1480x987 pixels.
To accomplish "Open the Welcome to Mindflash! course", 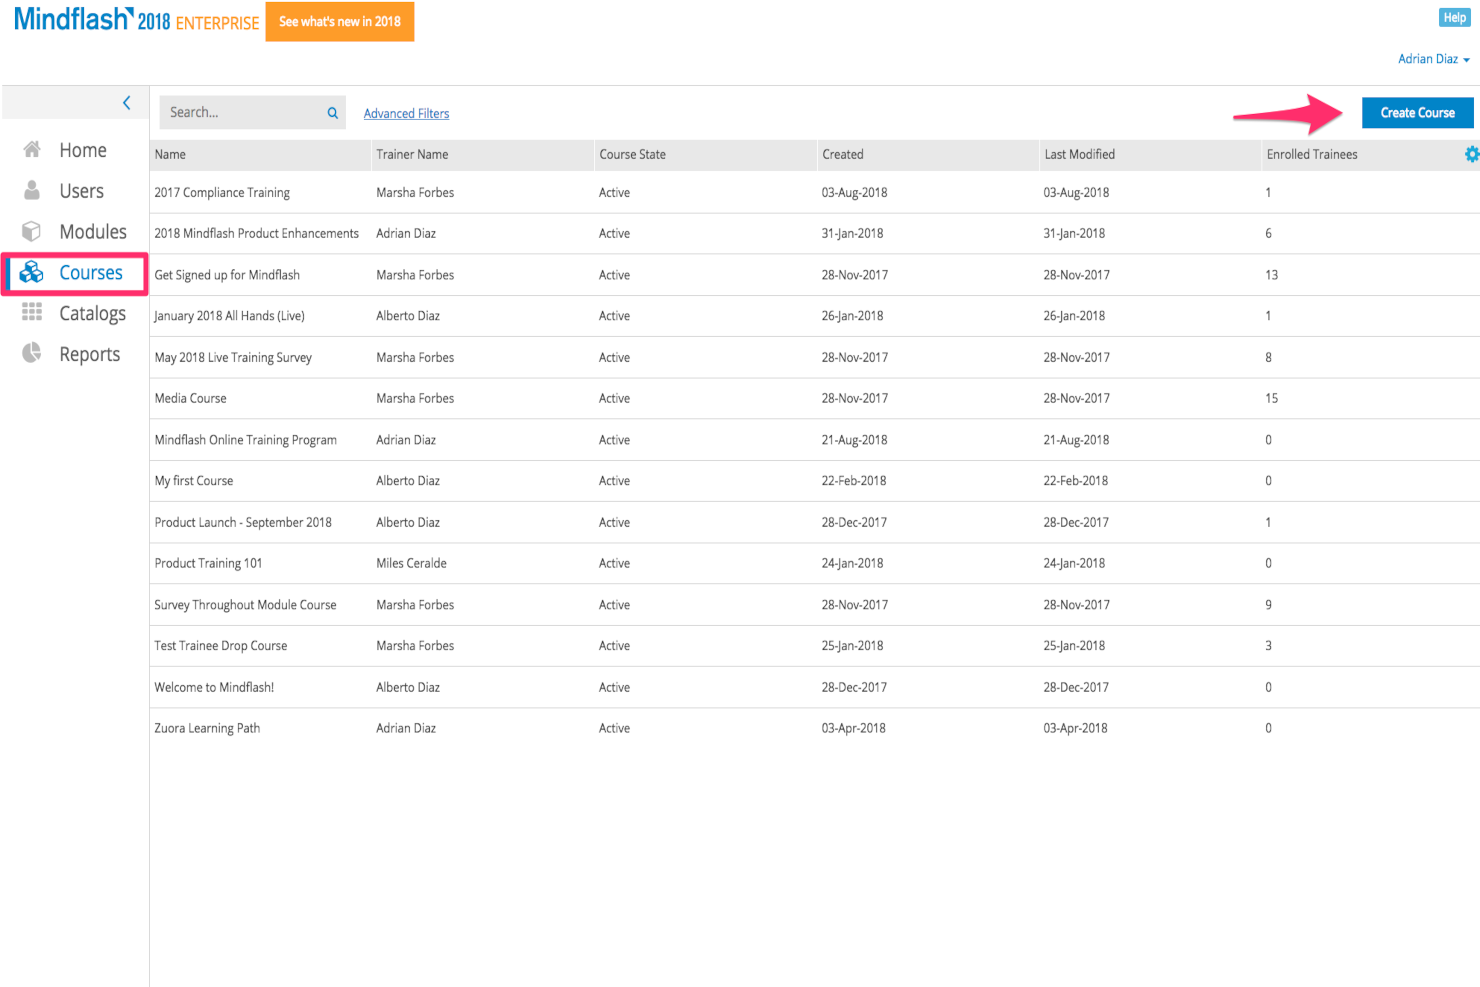I will click(x=214, y=688).
